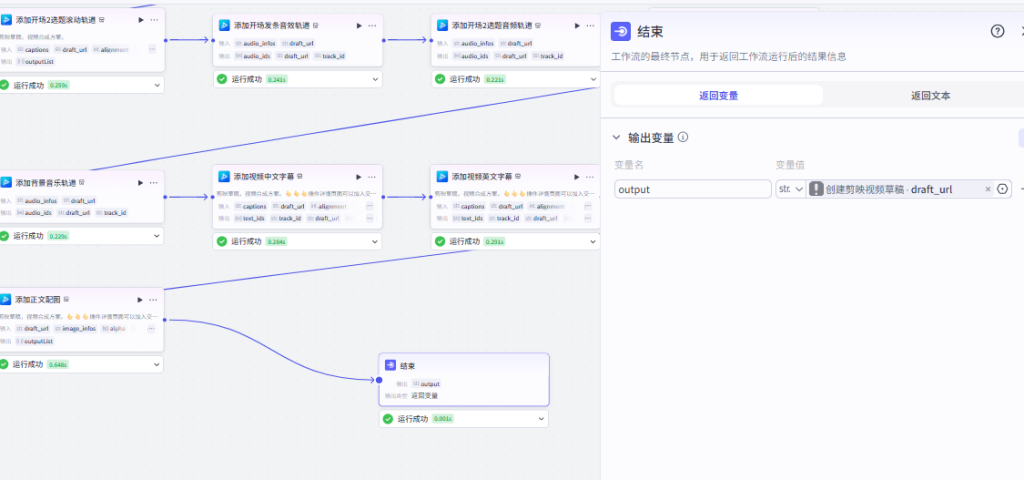This screenshot has height=480, width=1024.
Task: Open more options for 添加开场2选题音频轨道
Action: click(590, 25)
